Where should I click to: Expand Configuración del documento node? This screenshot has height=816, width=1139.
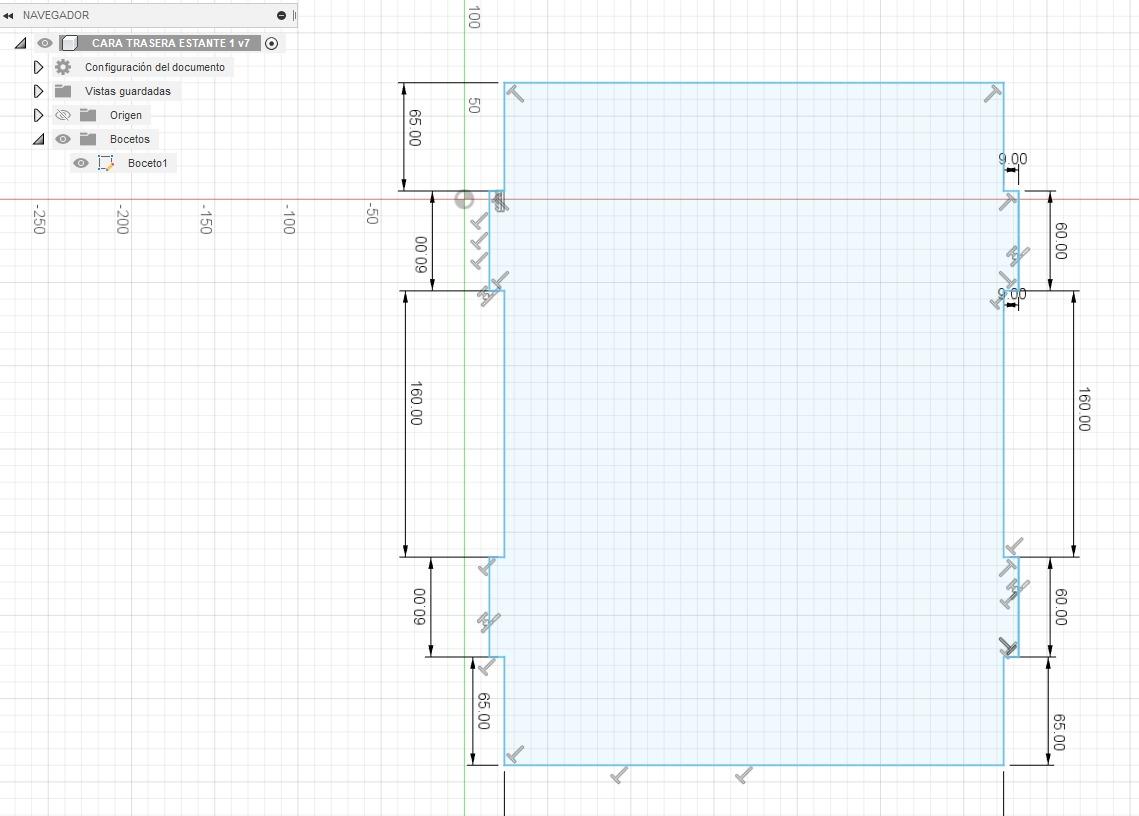38,68
